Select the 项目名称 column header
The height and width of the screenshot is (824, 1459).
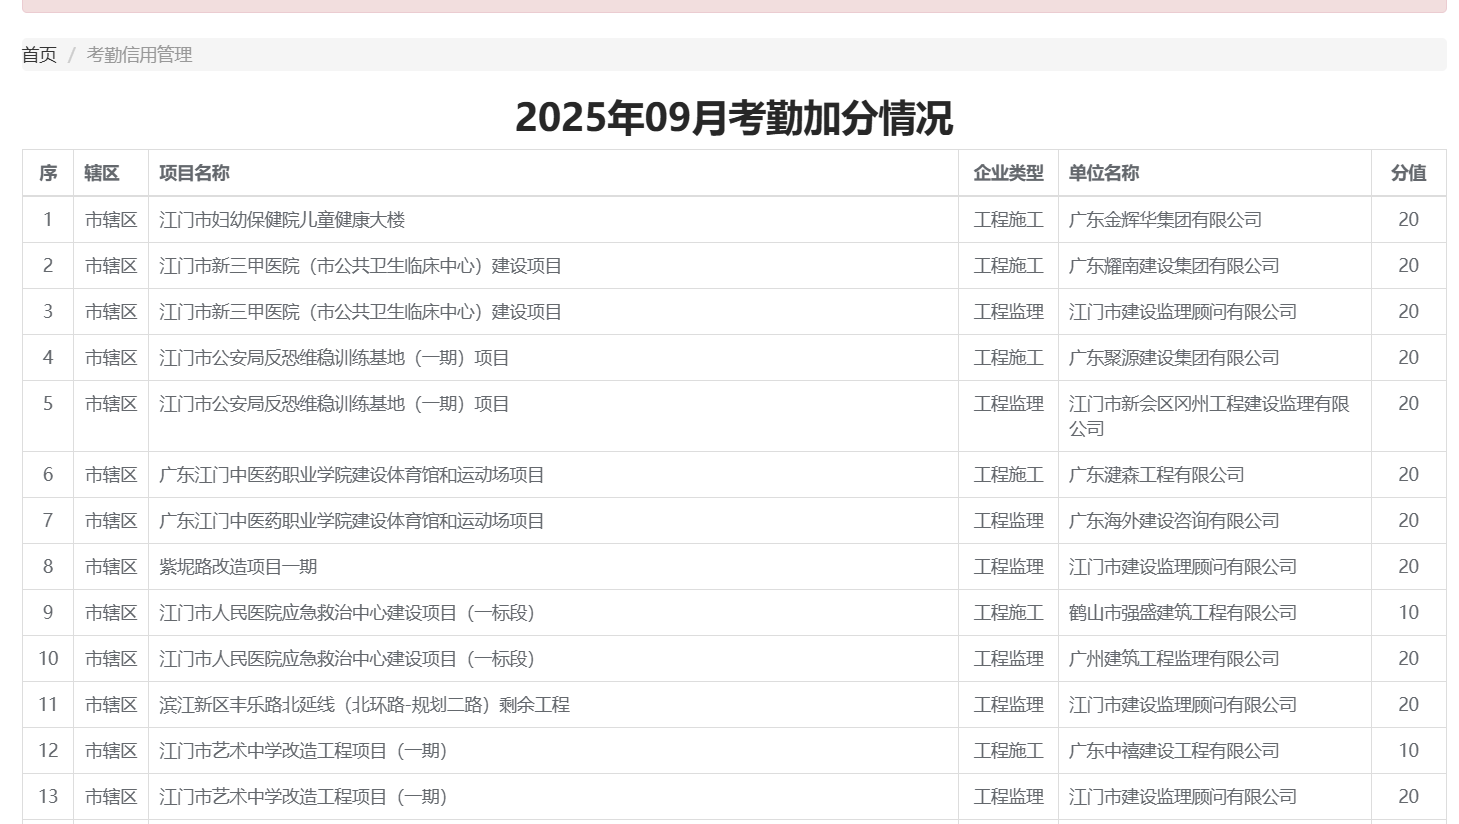194,173
